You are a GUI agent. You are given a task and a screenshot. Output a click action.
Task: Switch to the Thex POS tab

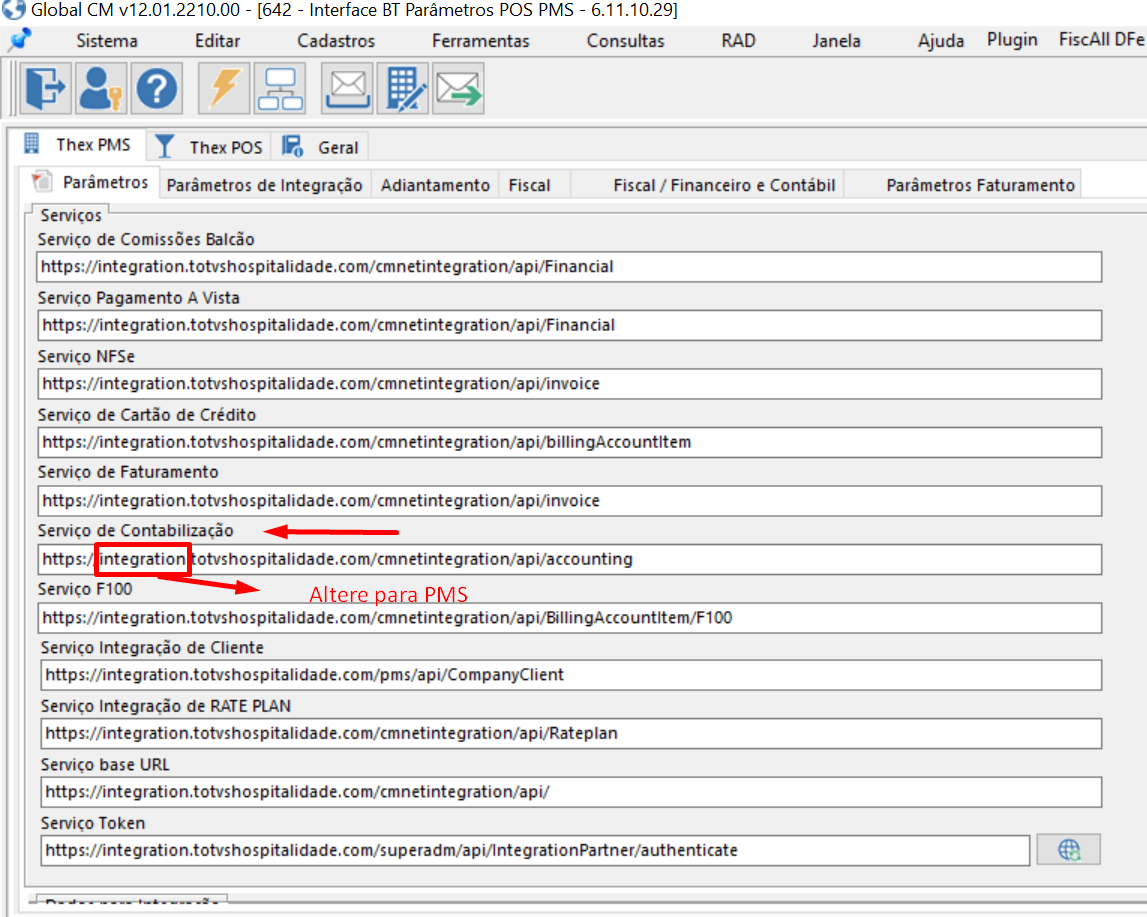pyautogui.click(x=222, y=146)
